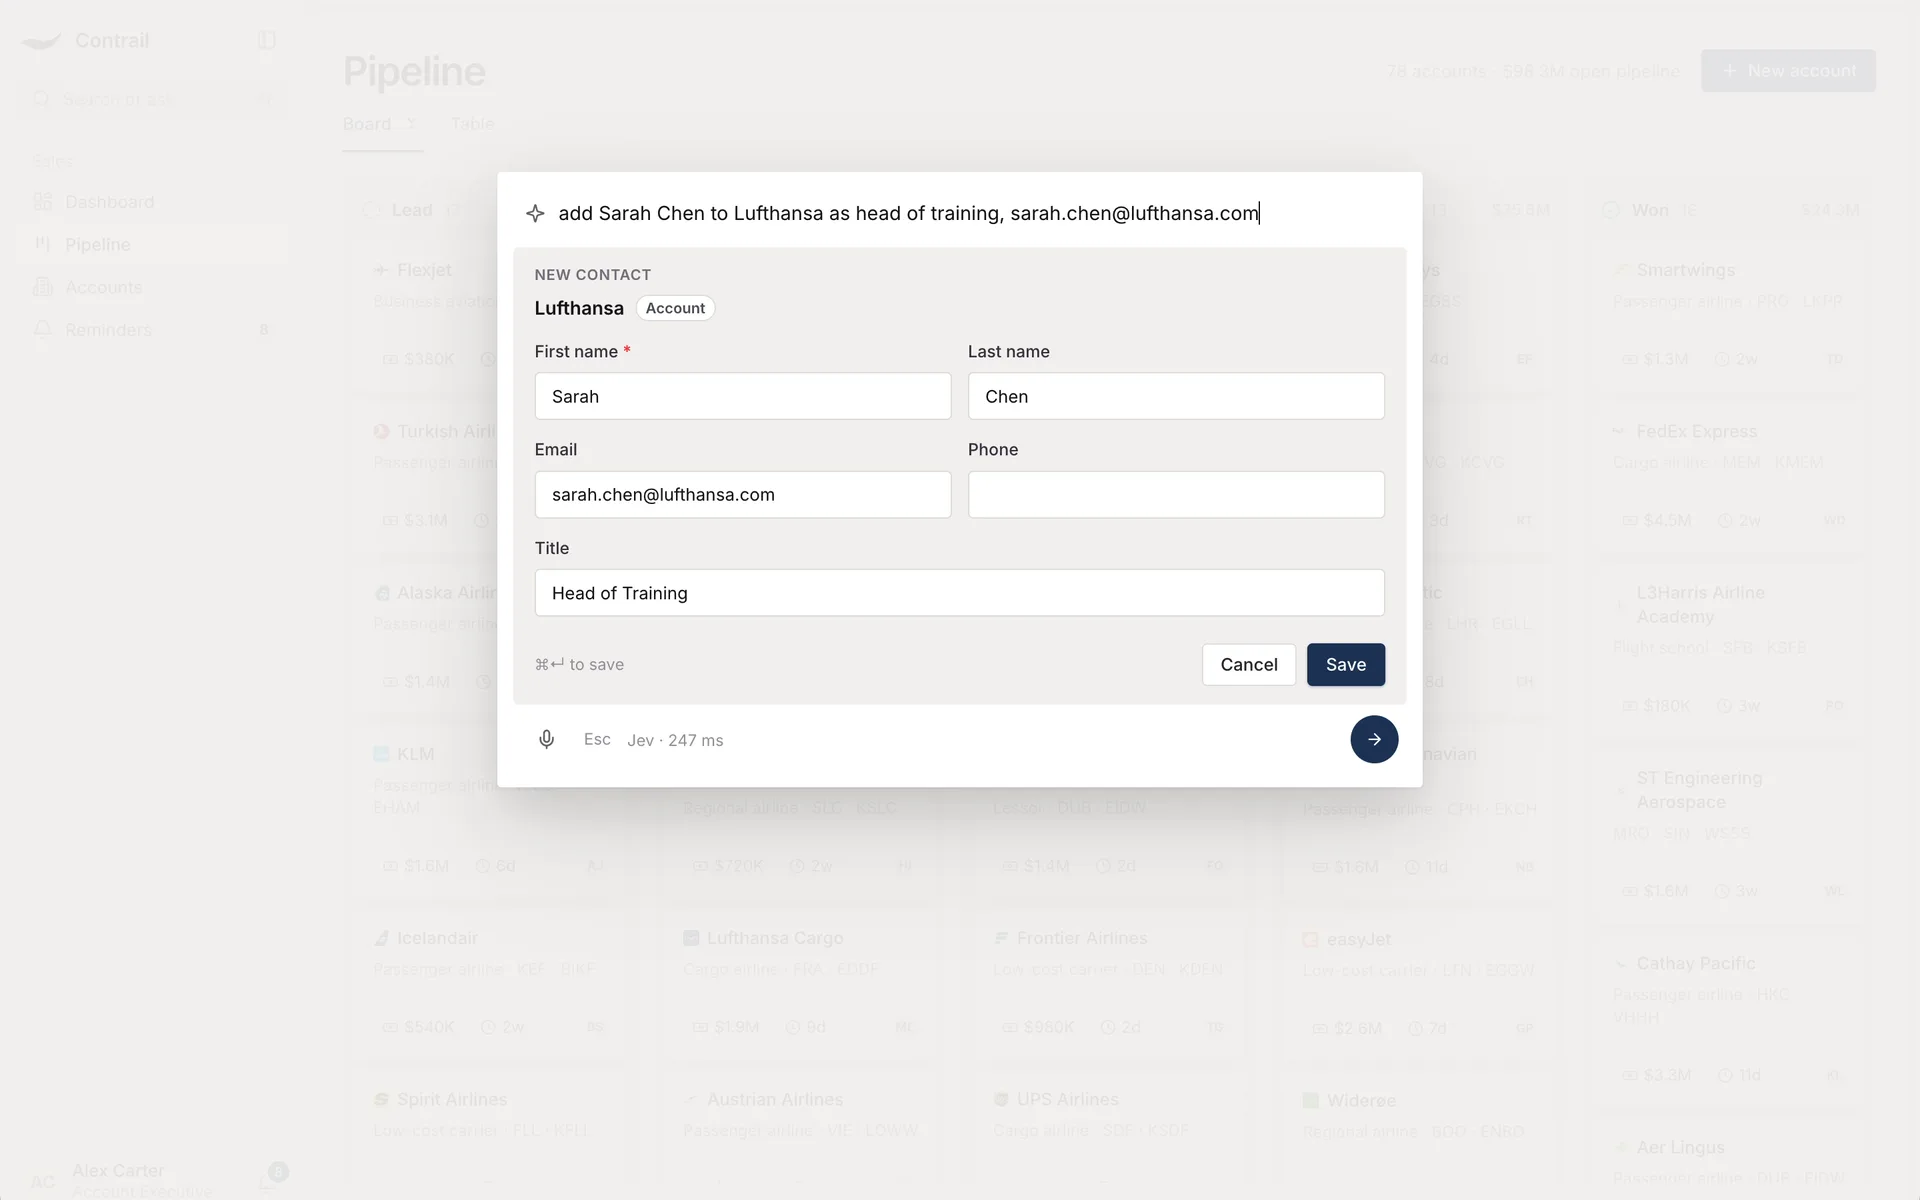Open the FedEx Express card

pyautogui.click(x=1729, y=476)
